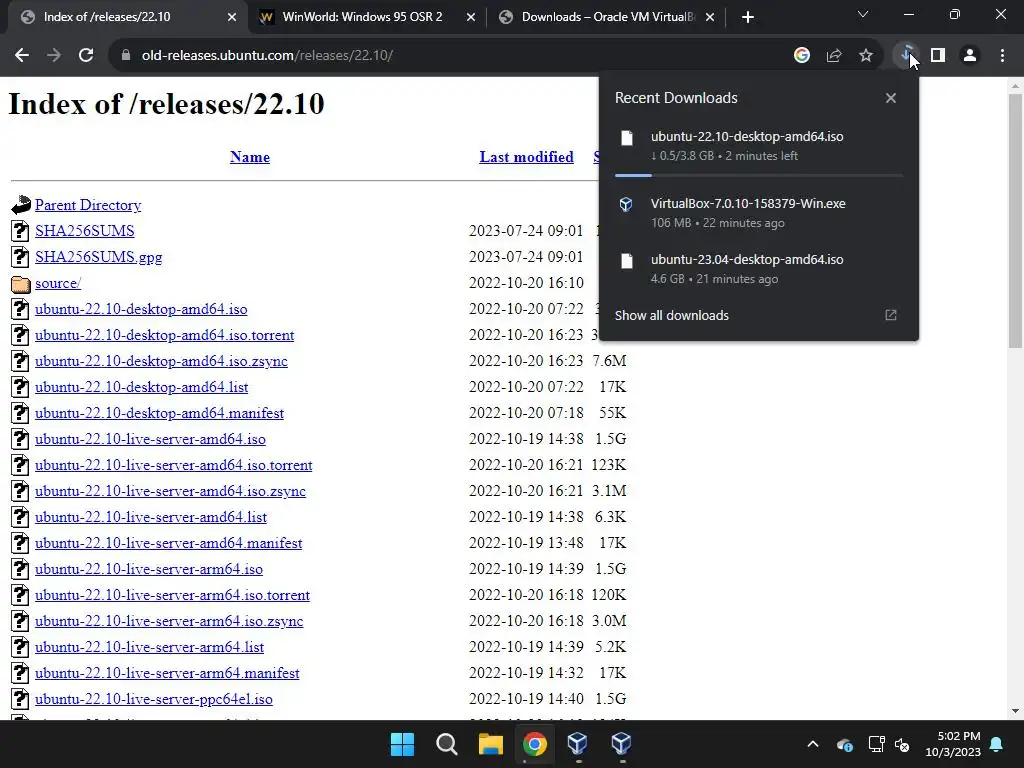Open the Parent Directory link
The width and height of the screenshot is (1024, 768).
[x=88, y=205]
